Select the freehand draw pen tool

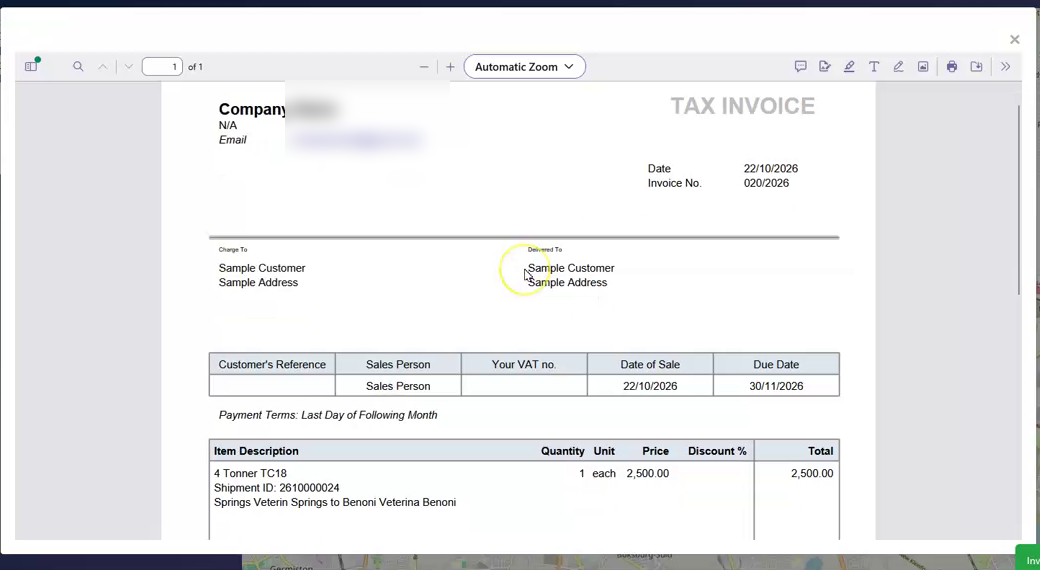click(x=898, y=66)
